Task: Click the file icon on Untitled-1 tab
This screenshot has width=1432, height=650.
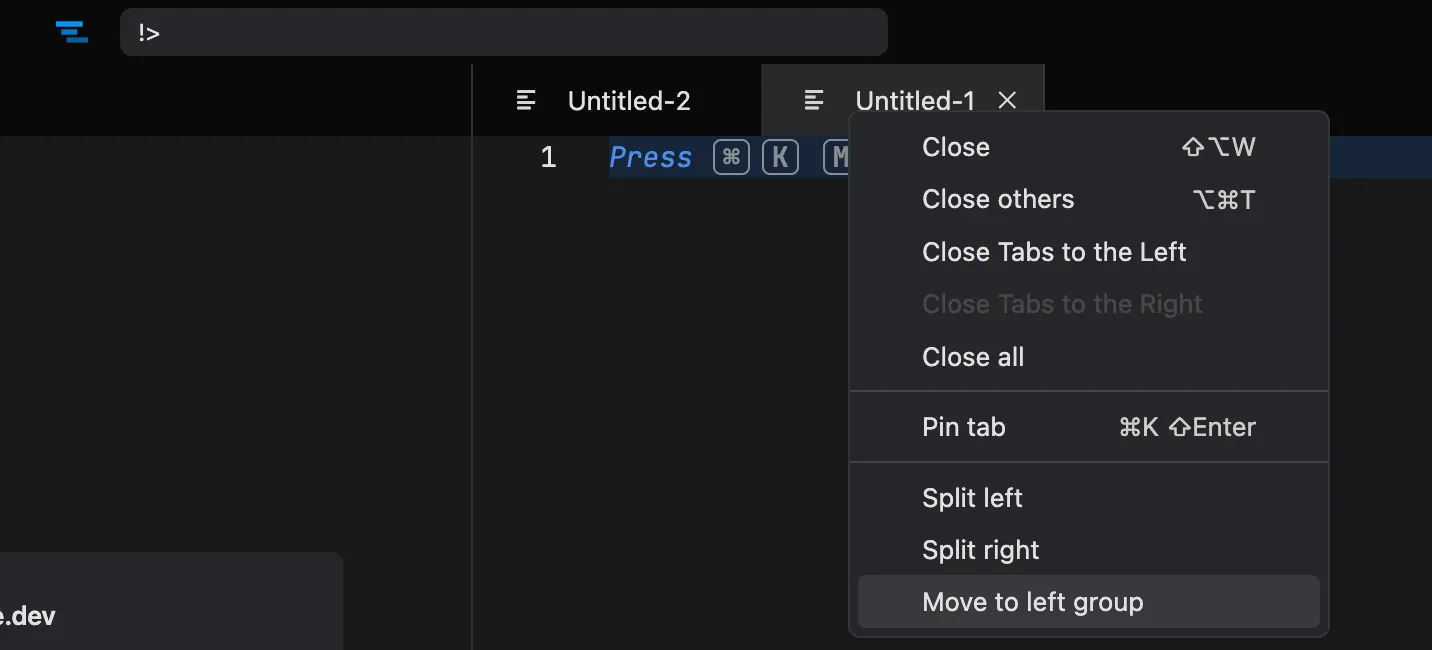Action: [814, 100]
